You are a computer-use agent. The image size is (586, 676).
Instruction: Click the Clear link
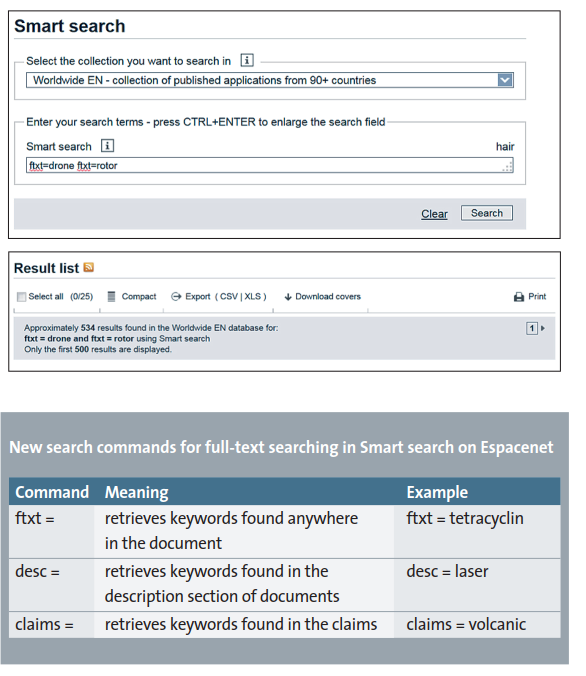coord(434,214)
